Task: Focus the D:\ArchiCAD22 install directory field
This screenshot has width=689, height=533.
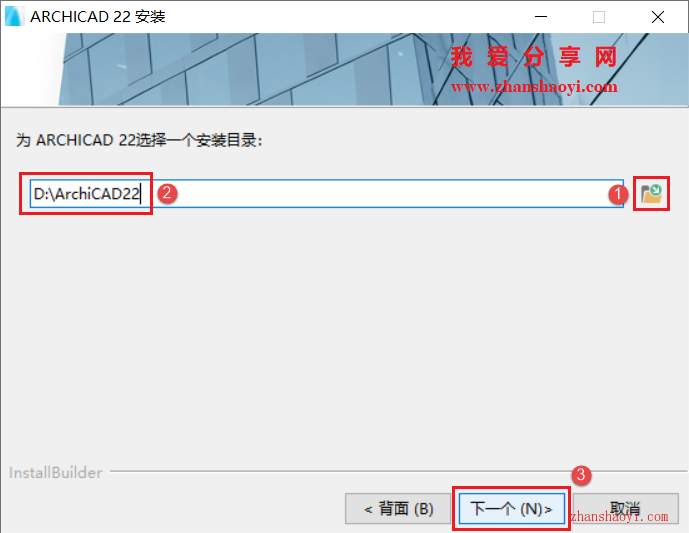Action: 326,193
